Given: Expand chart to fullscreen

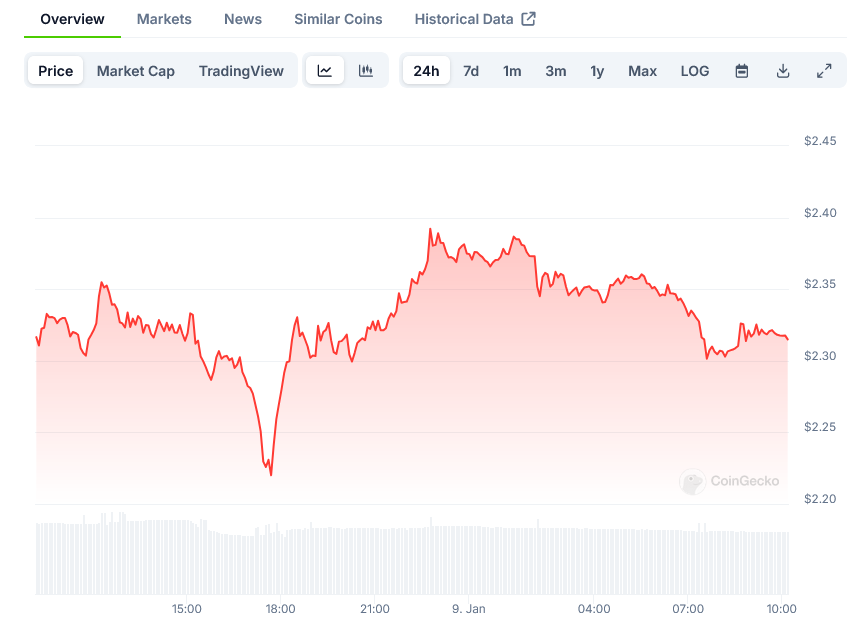Looking at the screenshot, I should pyautogui.click(x=824, y=71).
